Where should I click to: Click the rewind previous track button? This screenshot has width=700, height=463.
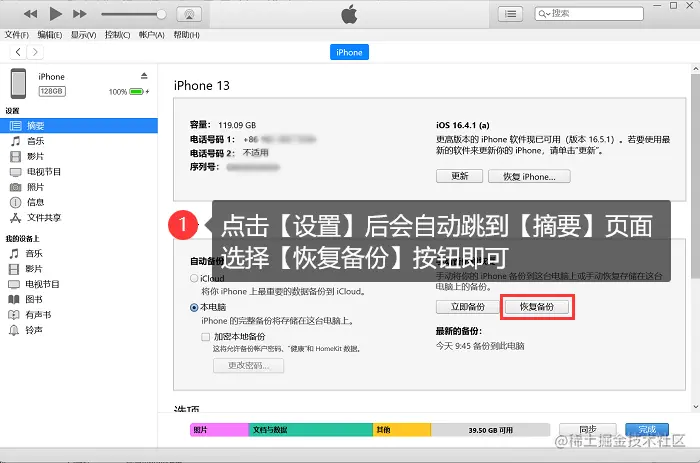[x=30, y=14]
